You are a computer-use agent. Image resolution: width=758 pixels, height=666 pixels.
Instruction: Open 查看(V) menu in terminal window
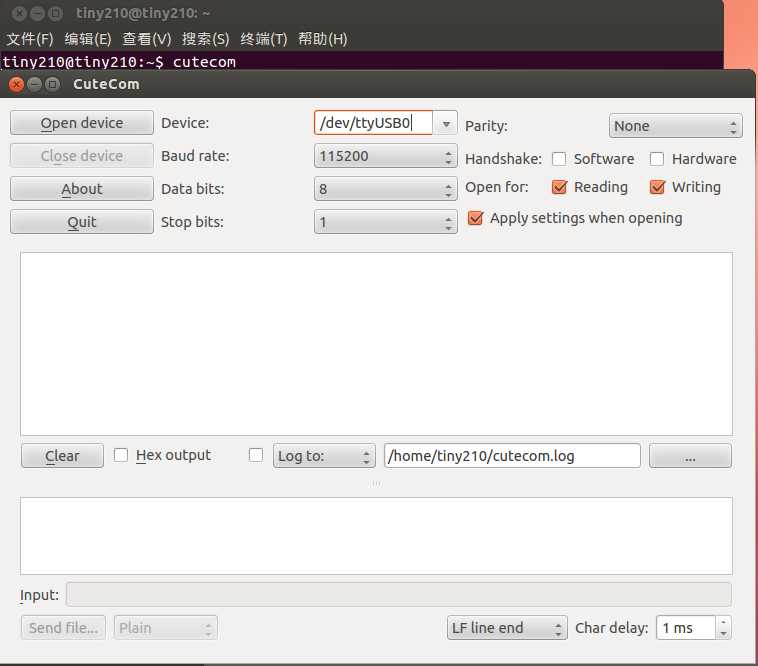coord(147,39)
